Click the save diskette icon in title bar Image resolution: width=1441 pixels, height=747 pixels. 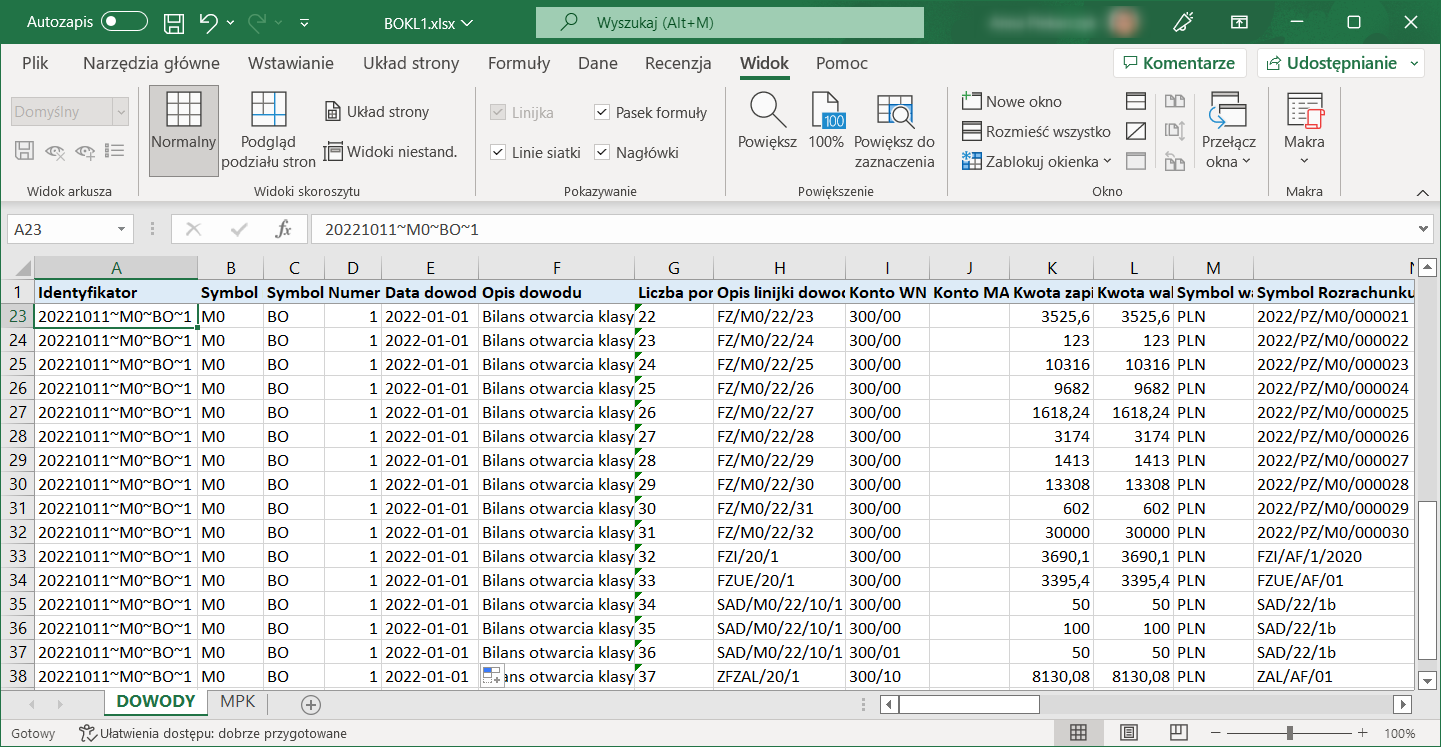(x=173, y=22)
